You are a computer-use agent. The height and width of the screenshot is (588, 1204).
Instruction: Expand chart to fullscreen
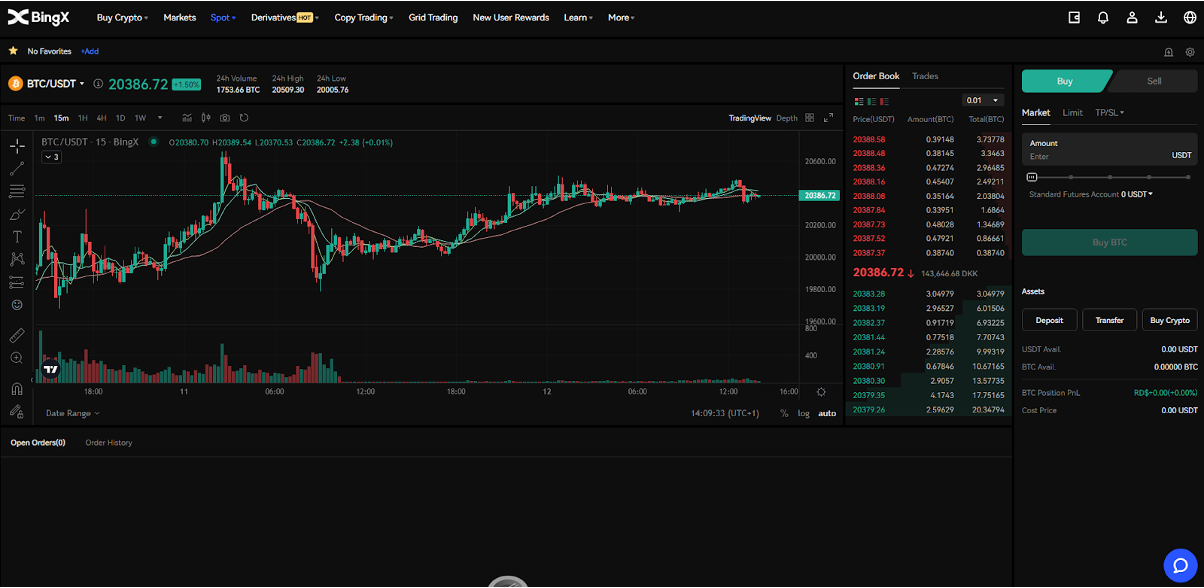pyautogui.click(x=828, y=118)
